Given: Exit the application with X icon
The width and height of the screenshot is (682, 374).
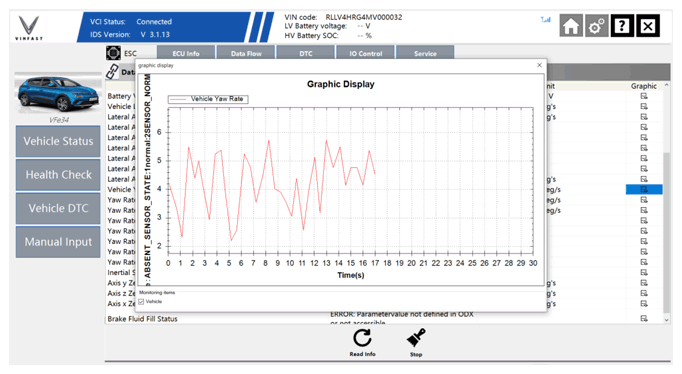Looking at the screenshot, I should click(x=648, y=26).
